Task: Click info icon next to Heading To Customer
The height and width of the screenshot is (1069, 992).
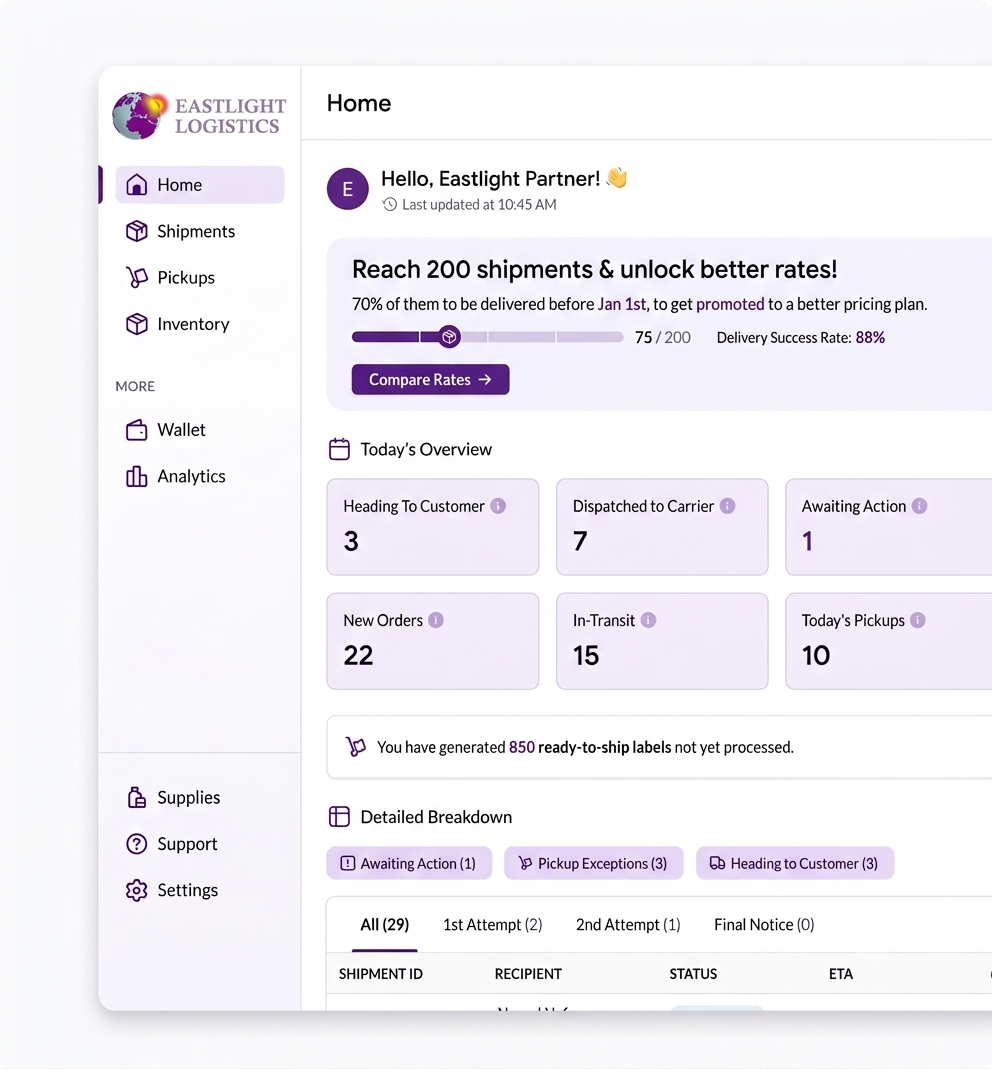Action: [498, 506]
